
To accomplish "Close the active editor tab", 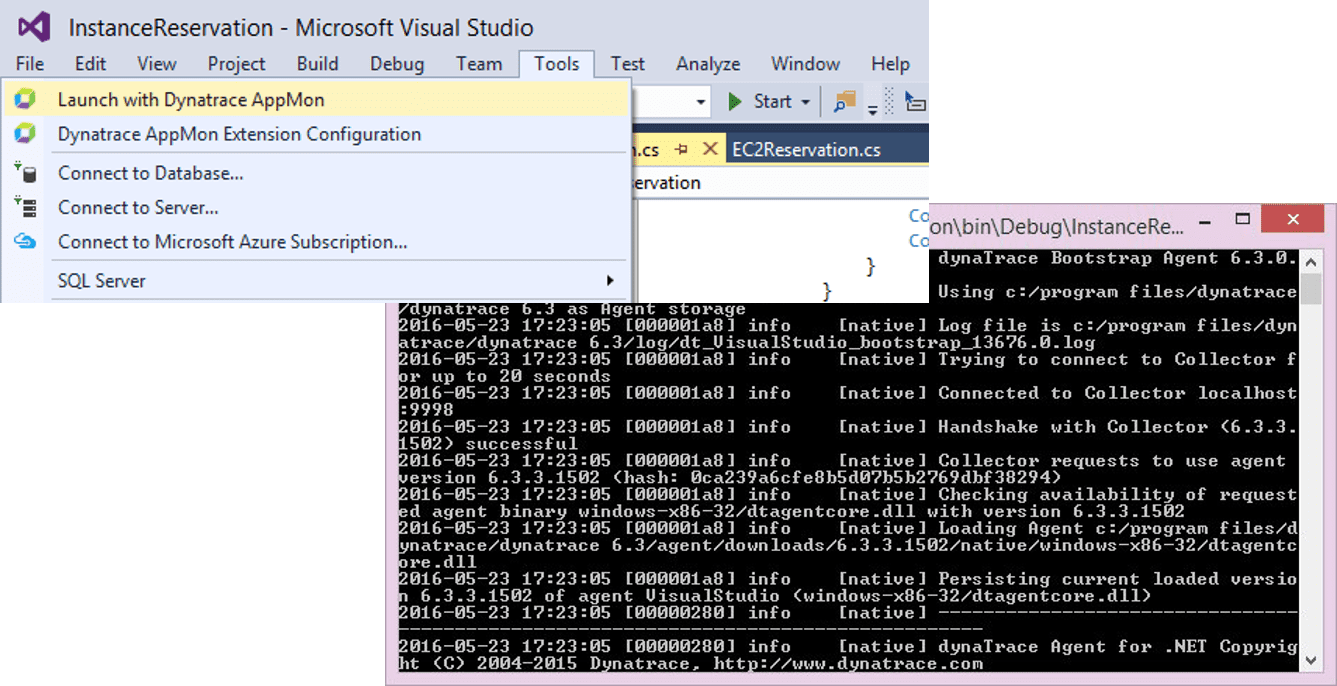I will (710, 149).
